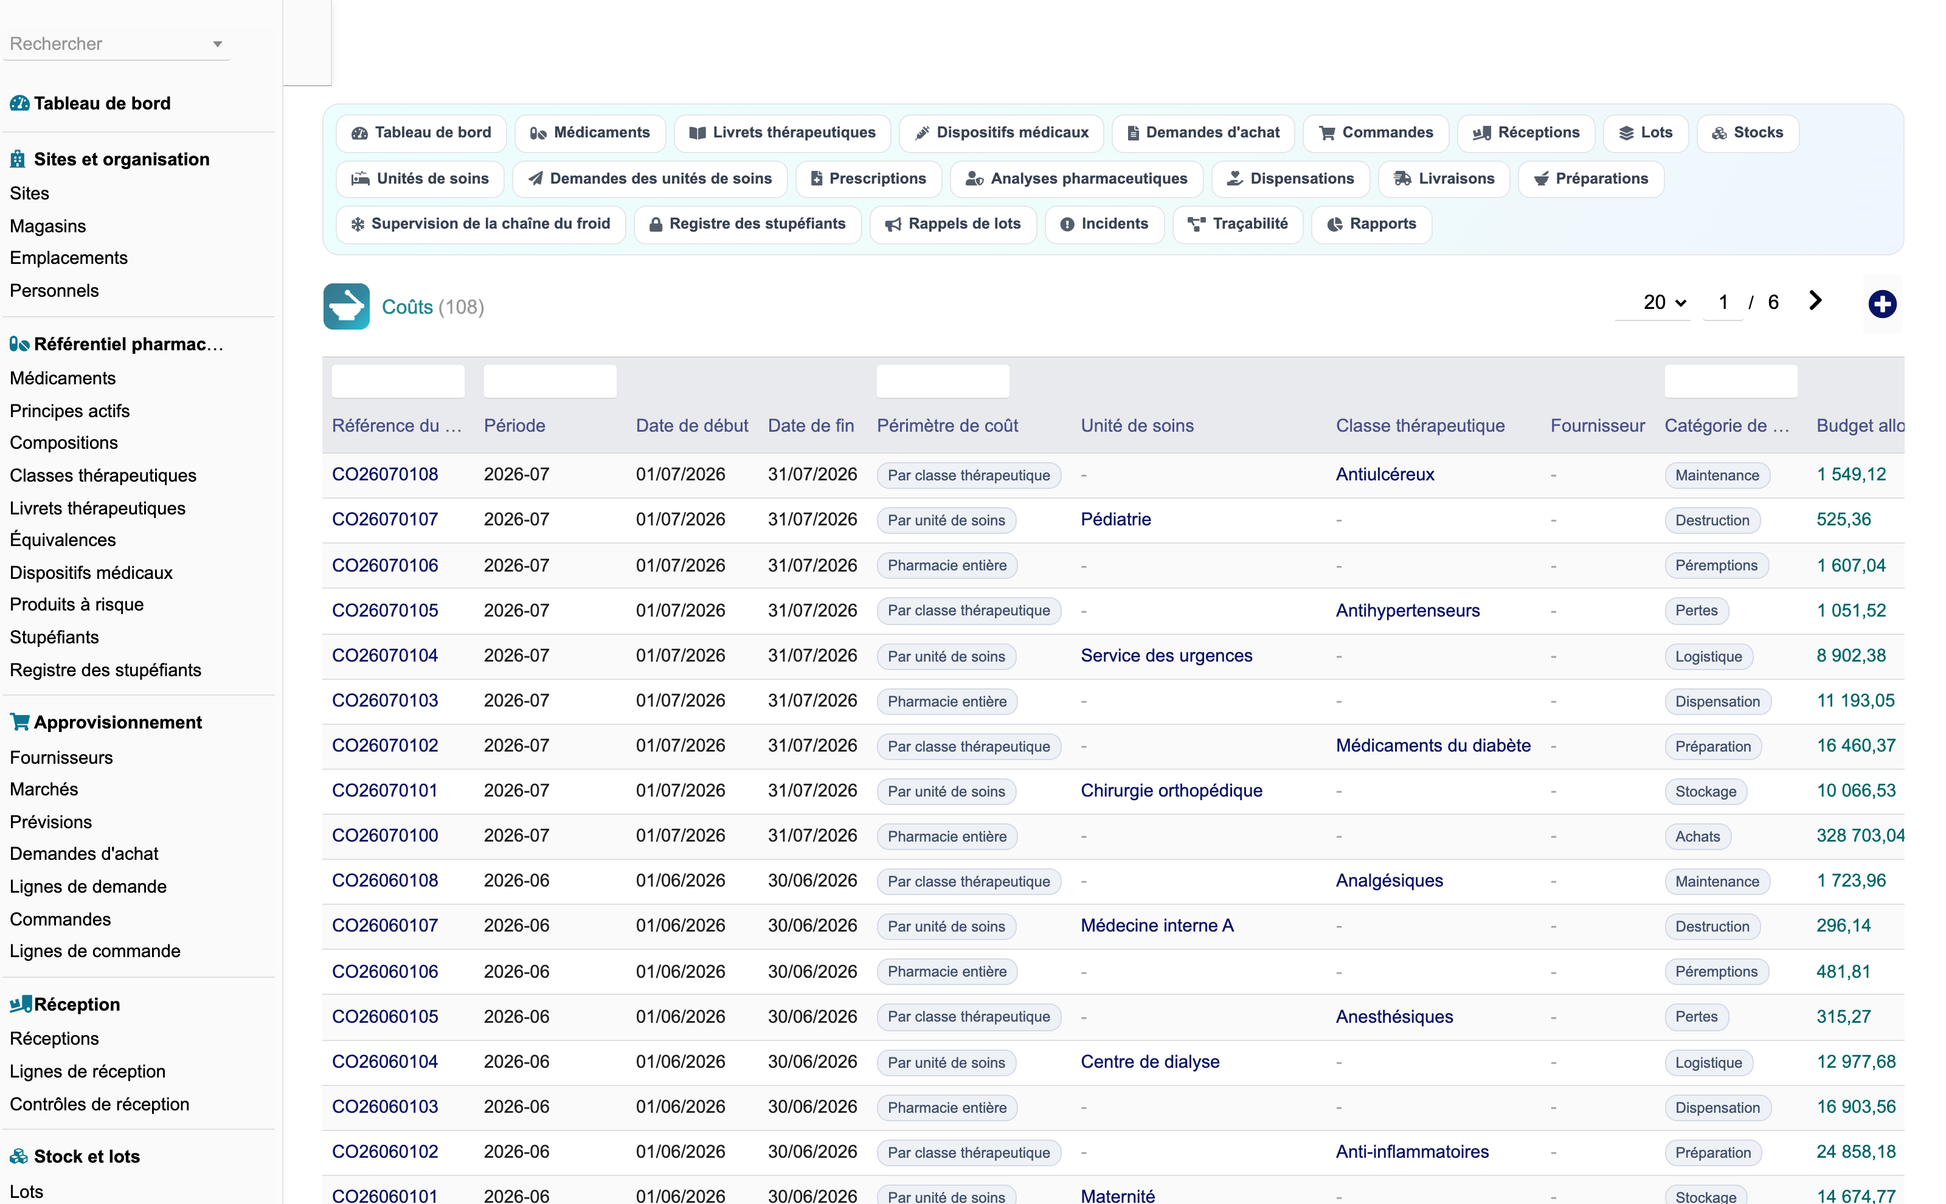Go to next page with the chevron
This screenshot has height=1204, width=1946.
coord(1816,301)
